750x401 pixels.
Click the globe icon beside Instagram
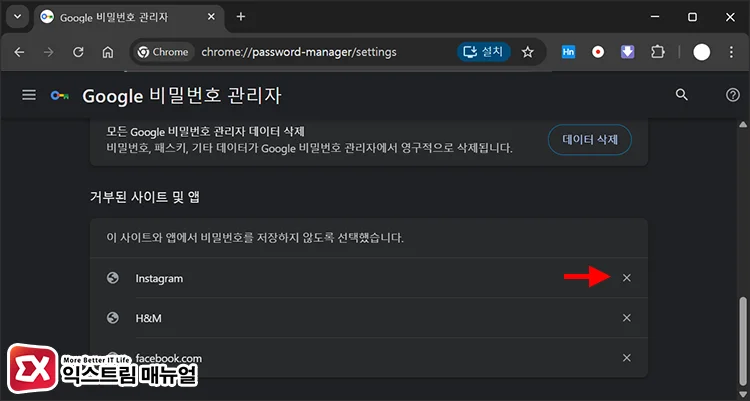click(x=113, y=278)
